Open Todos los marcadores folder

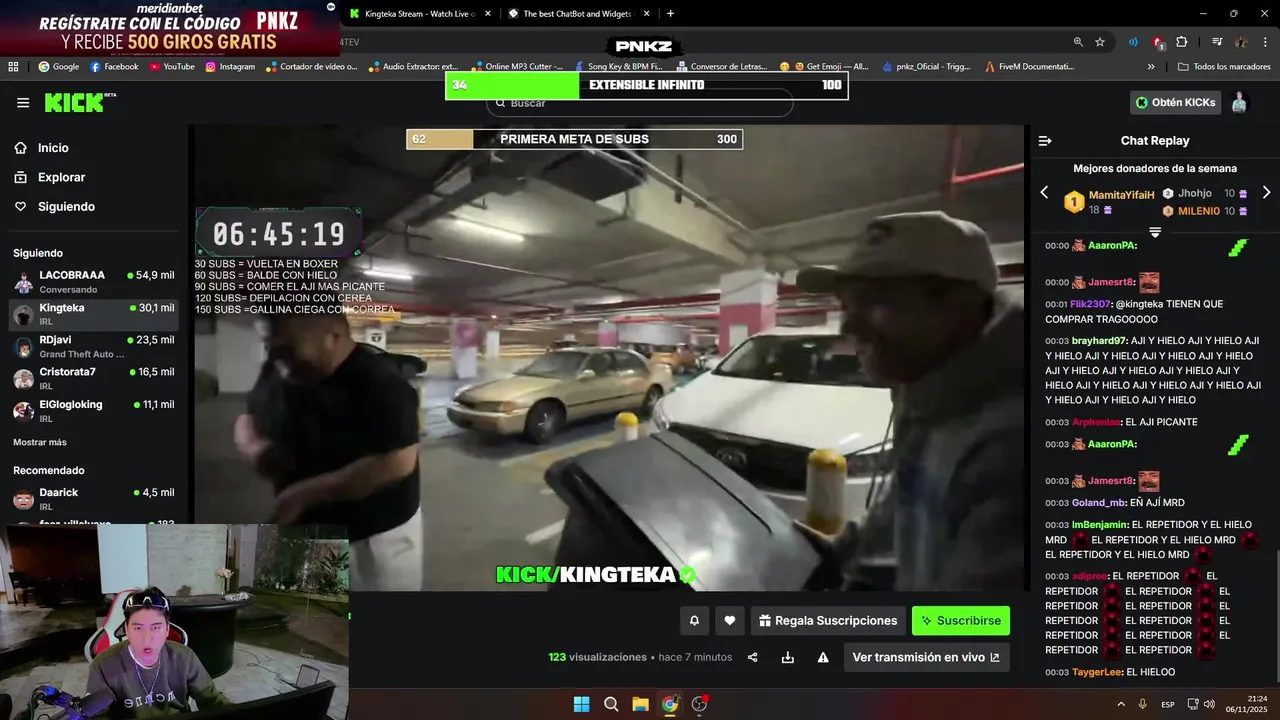(x=1225, y=67)
